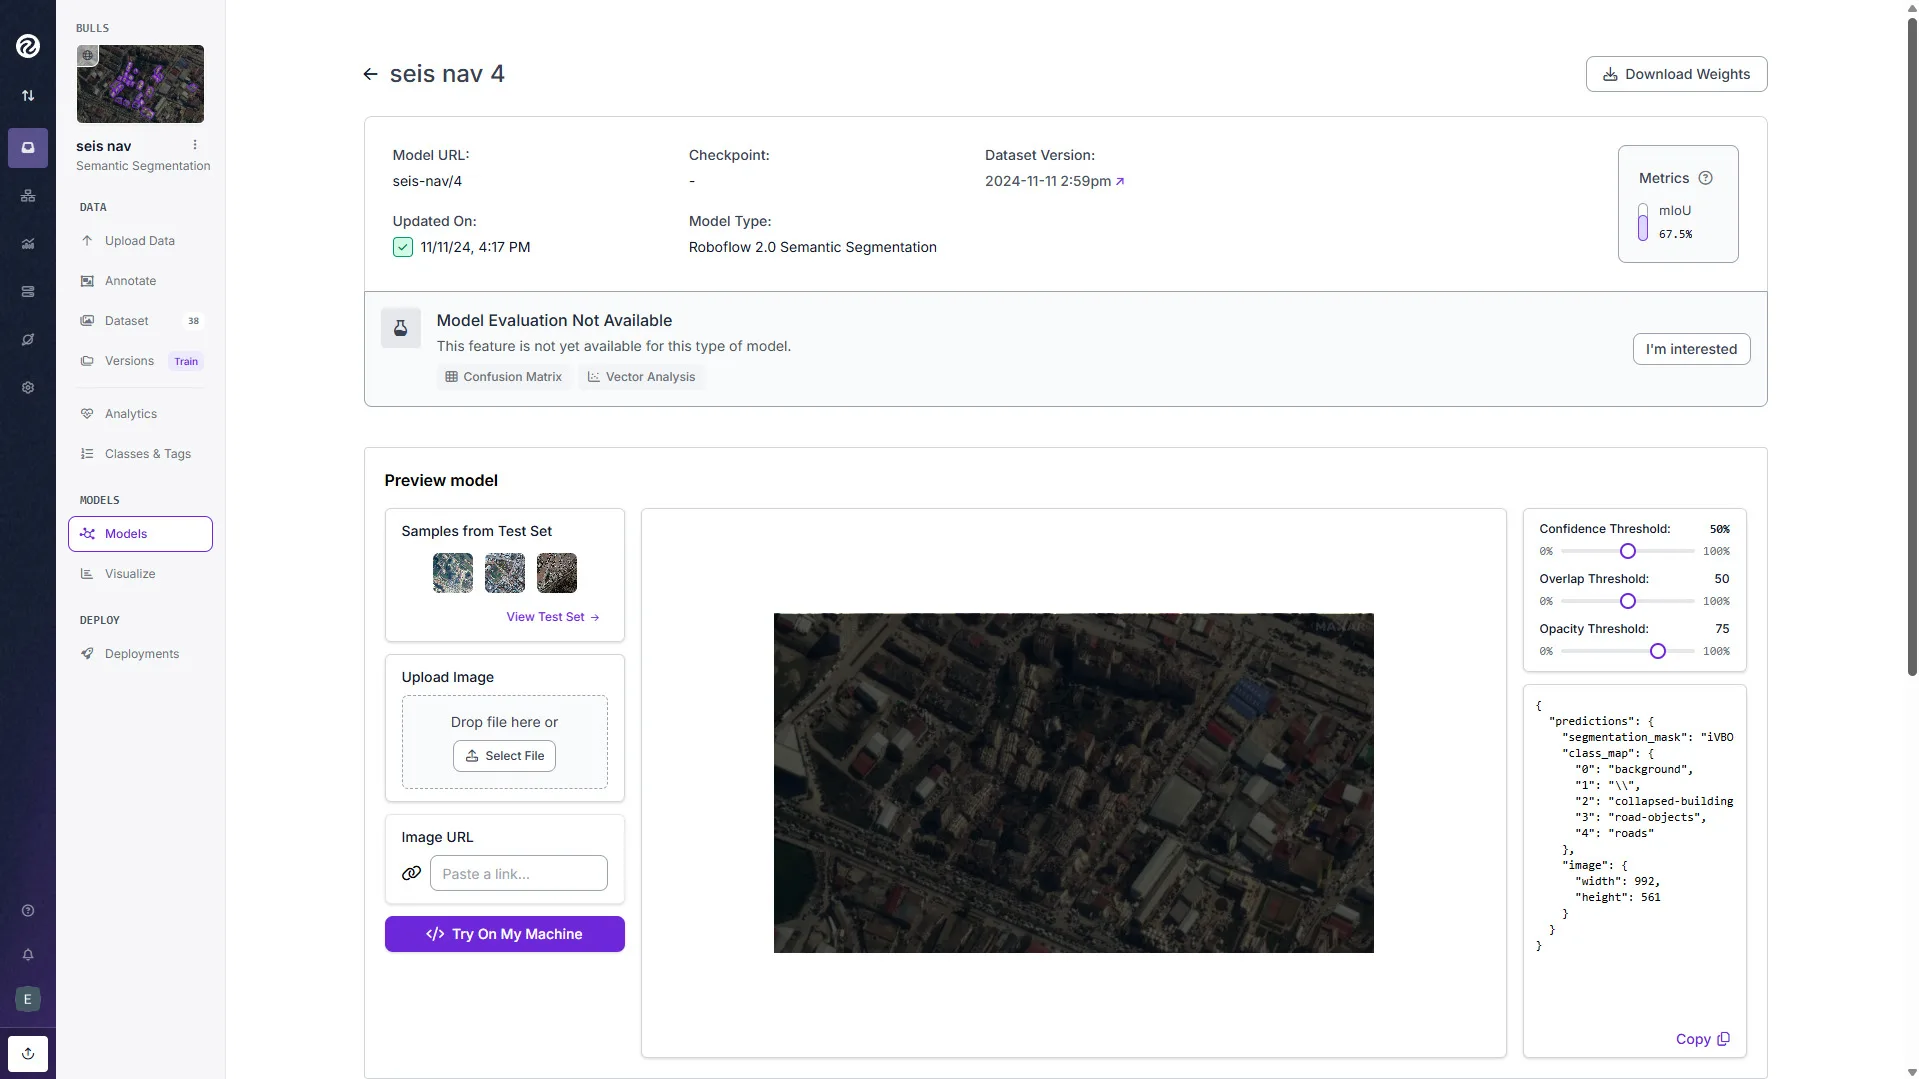Click the Confusion Matrix chip
This screenshot has width=1919, height=1079.
[x=503, y=377]
